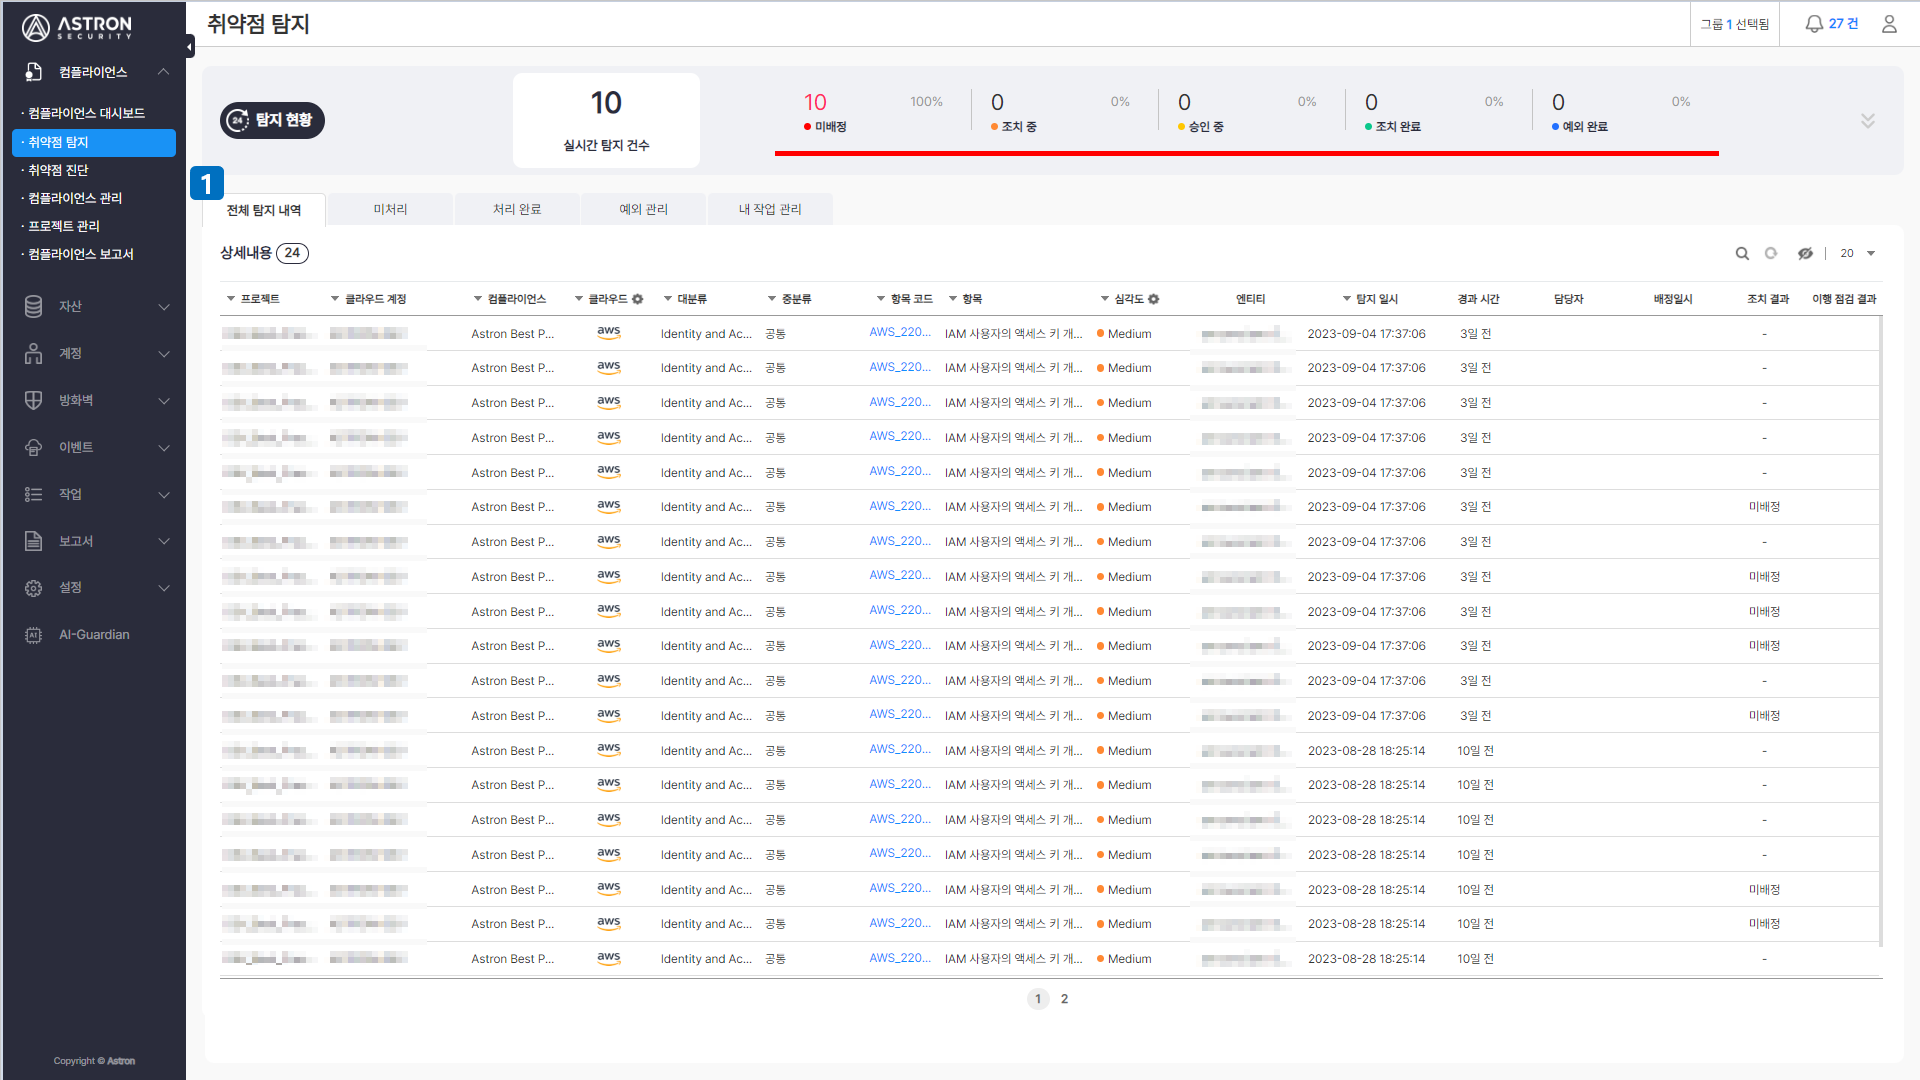Click the 24-hour icon in 탐지 현황 button
This screenshot has height=1080, width=1920.
click(238, 120)
